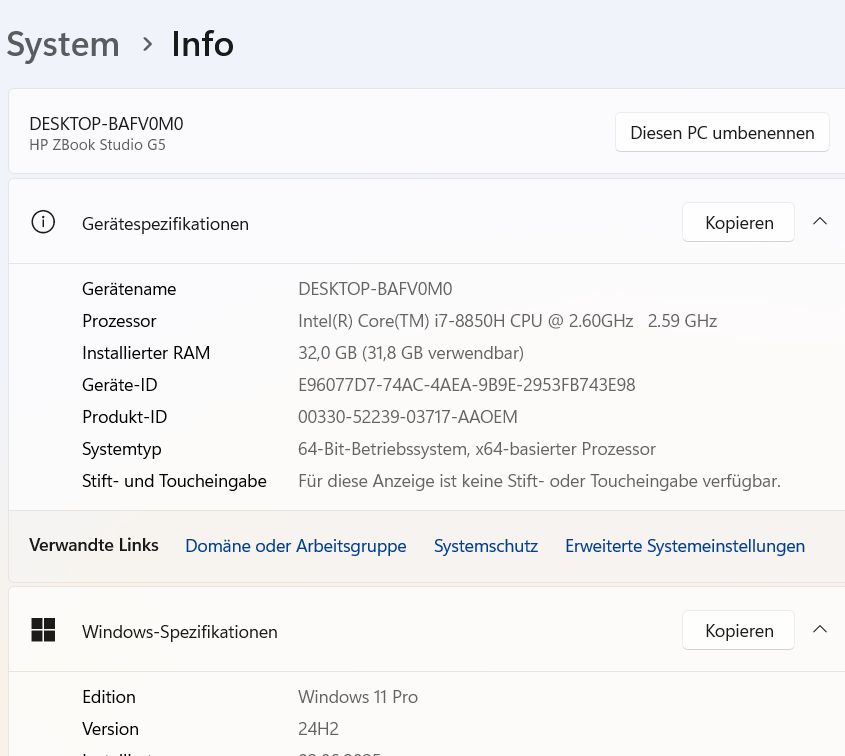The image size is (845, 756).
Task: Select Gerätename value DESKTOP-BAFV0M0
Action: point(375,289)
